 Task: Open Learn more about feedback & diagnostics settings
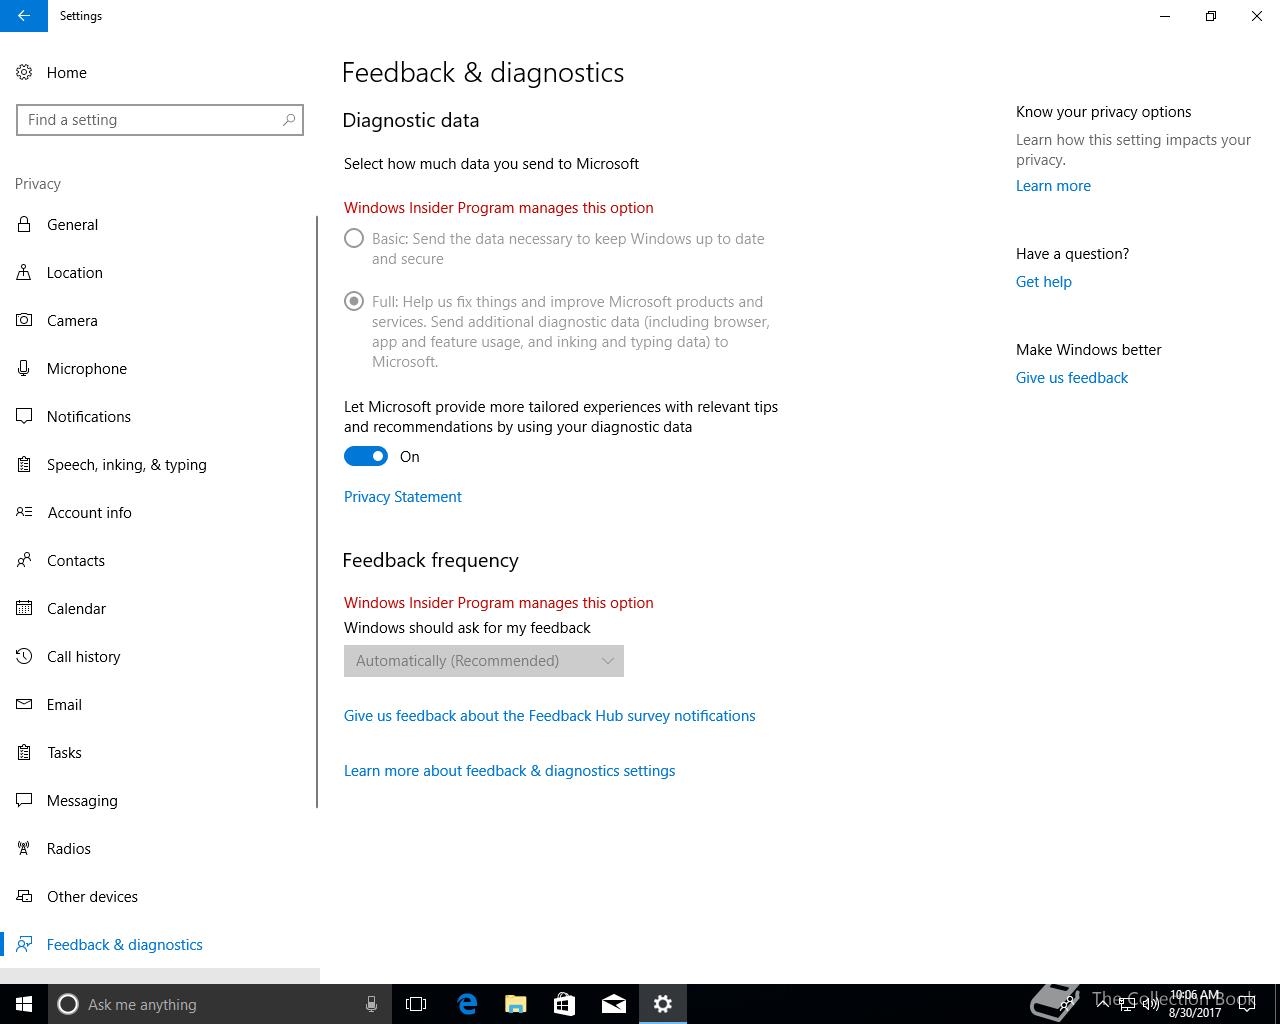pos(510,771)
